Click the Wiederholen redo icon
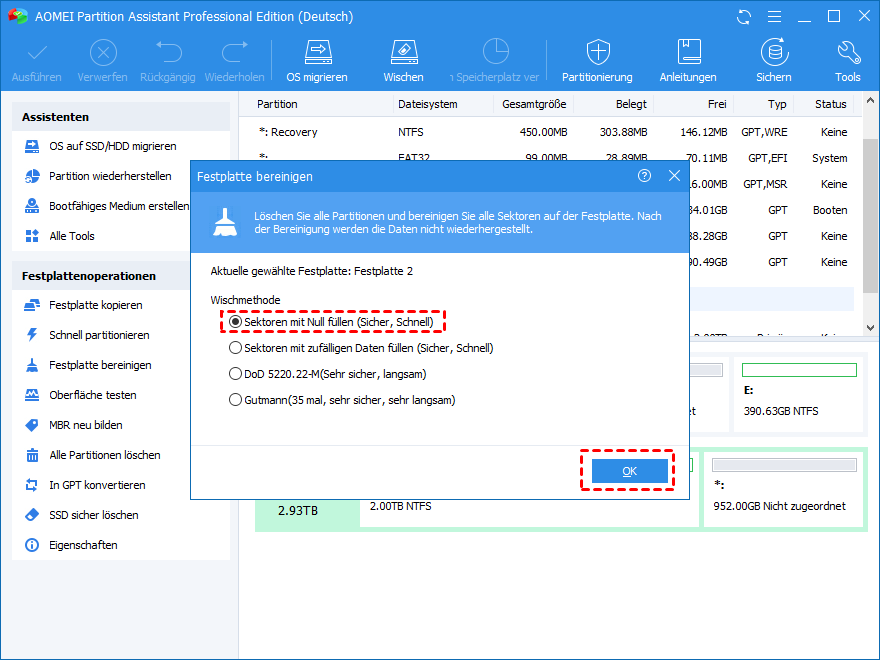The image size is (880, 660). point(235,53)
